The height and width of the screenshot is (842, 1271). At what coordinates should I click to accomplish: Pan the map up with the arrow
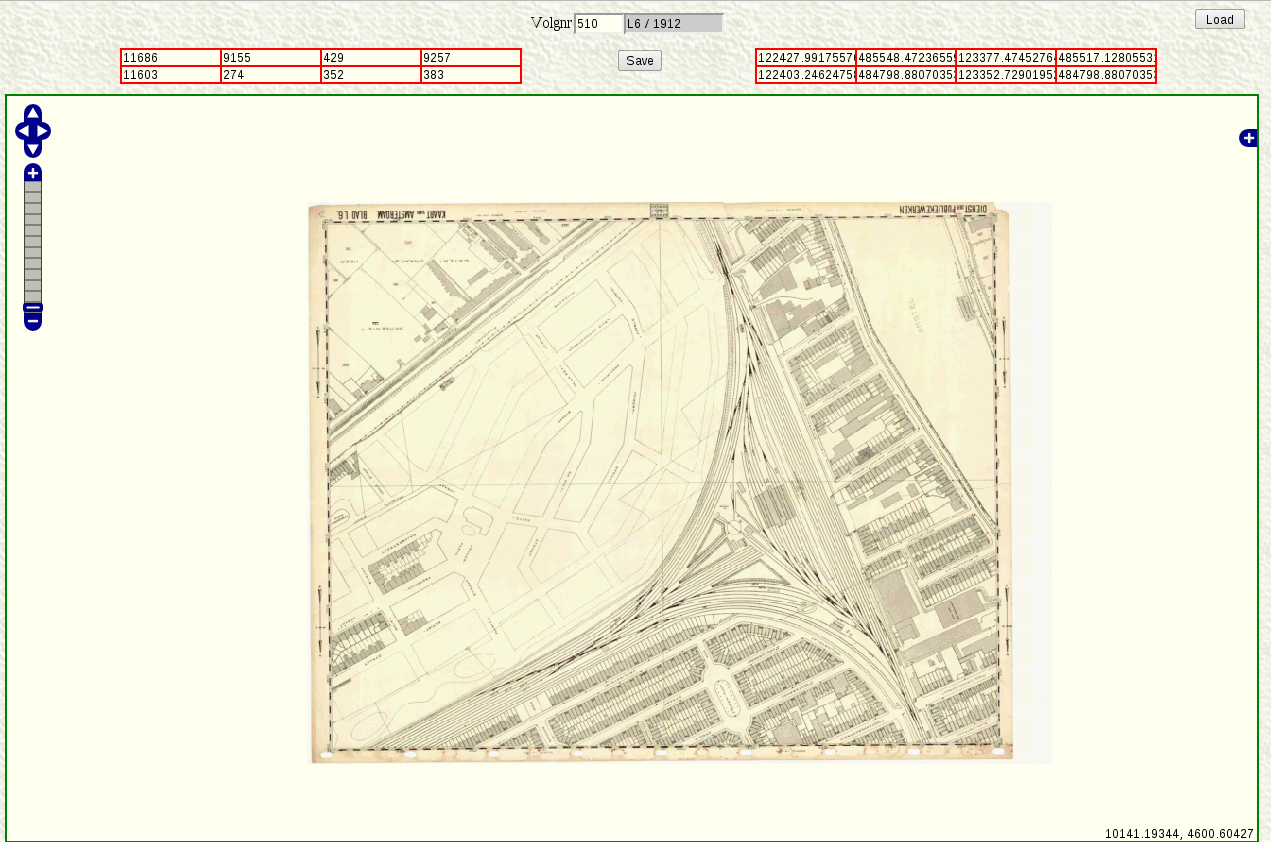(33, 113)
